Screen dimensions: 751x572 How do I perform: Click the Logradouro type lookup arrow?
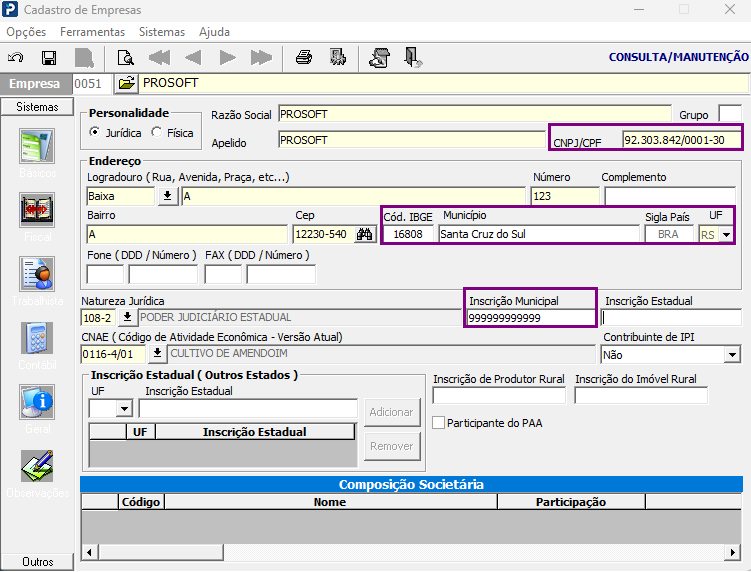[168, 196]
